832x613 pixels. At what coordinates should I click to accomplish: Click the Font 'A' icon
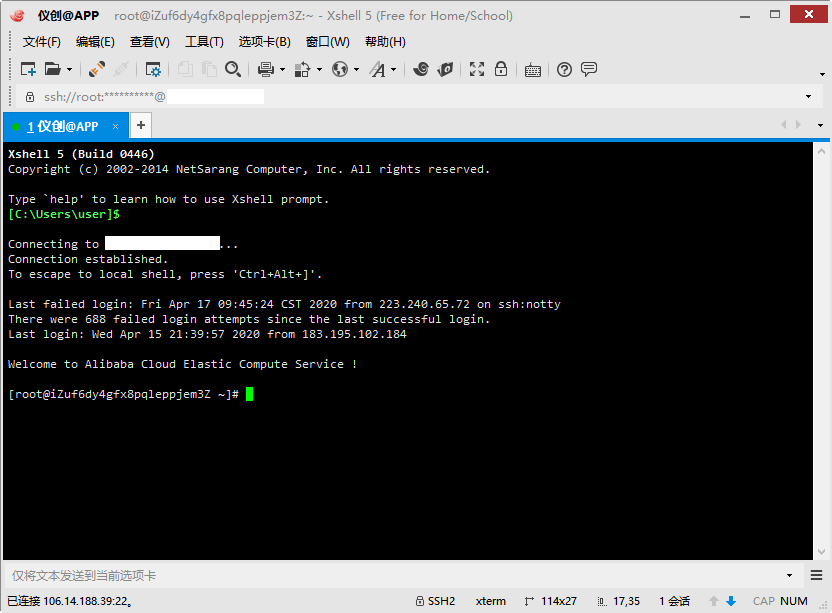[x=378, y=69]
